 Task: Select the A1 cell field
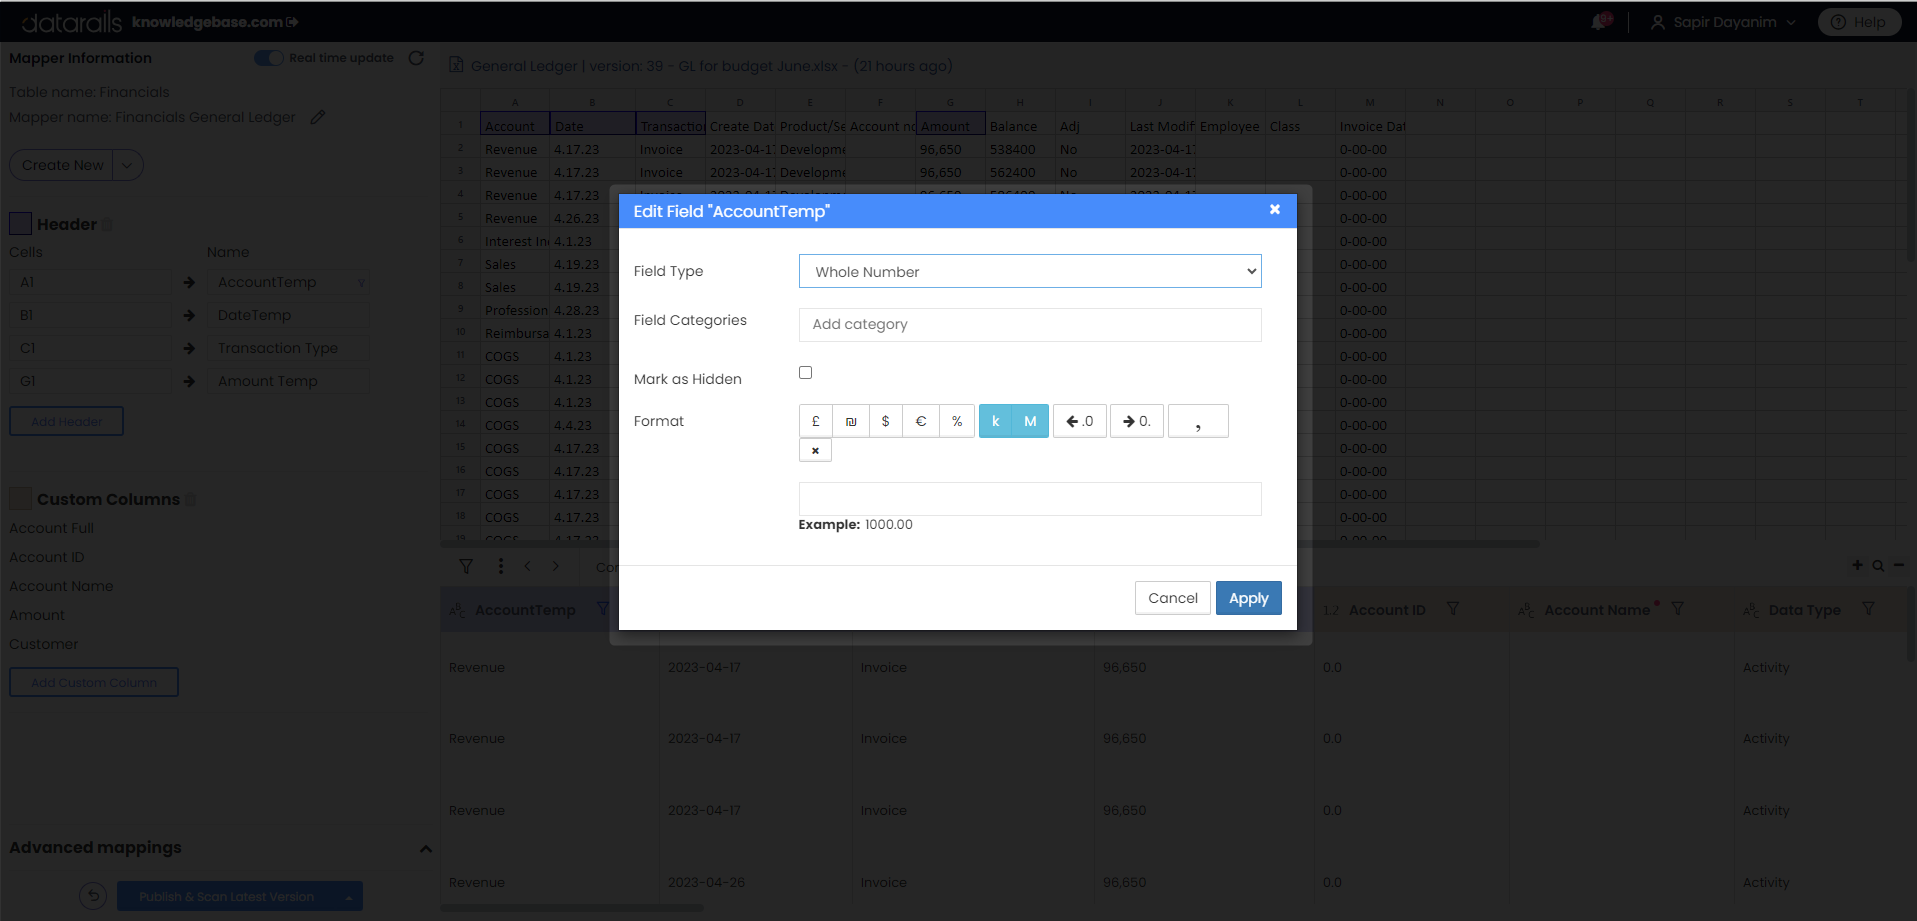pyautogui.click(x=90, y=282)
